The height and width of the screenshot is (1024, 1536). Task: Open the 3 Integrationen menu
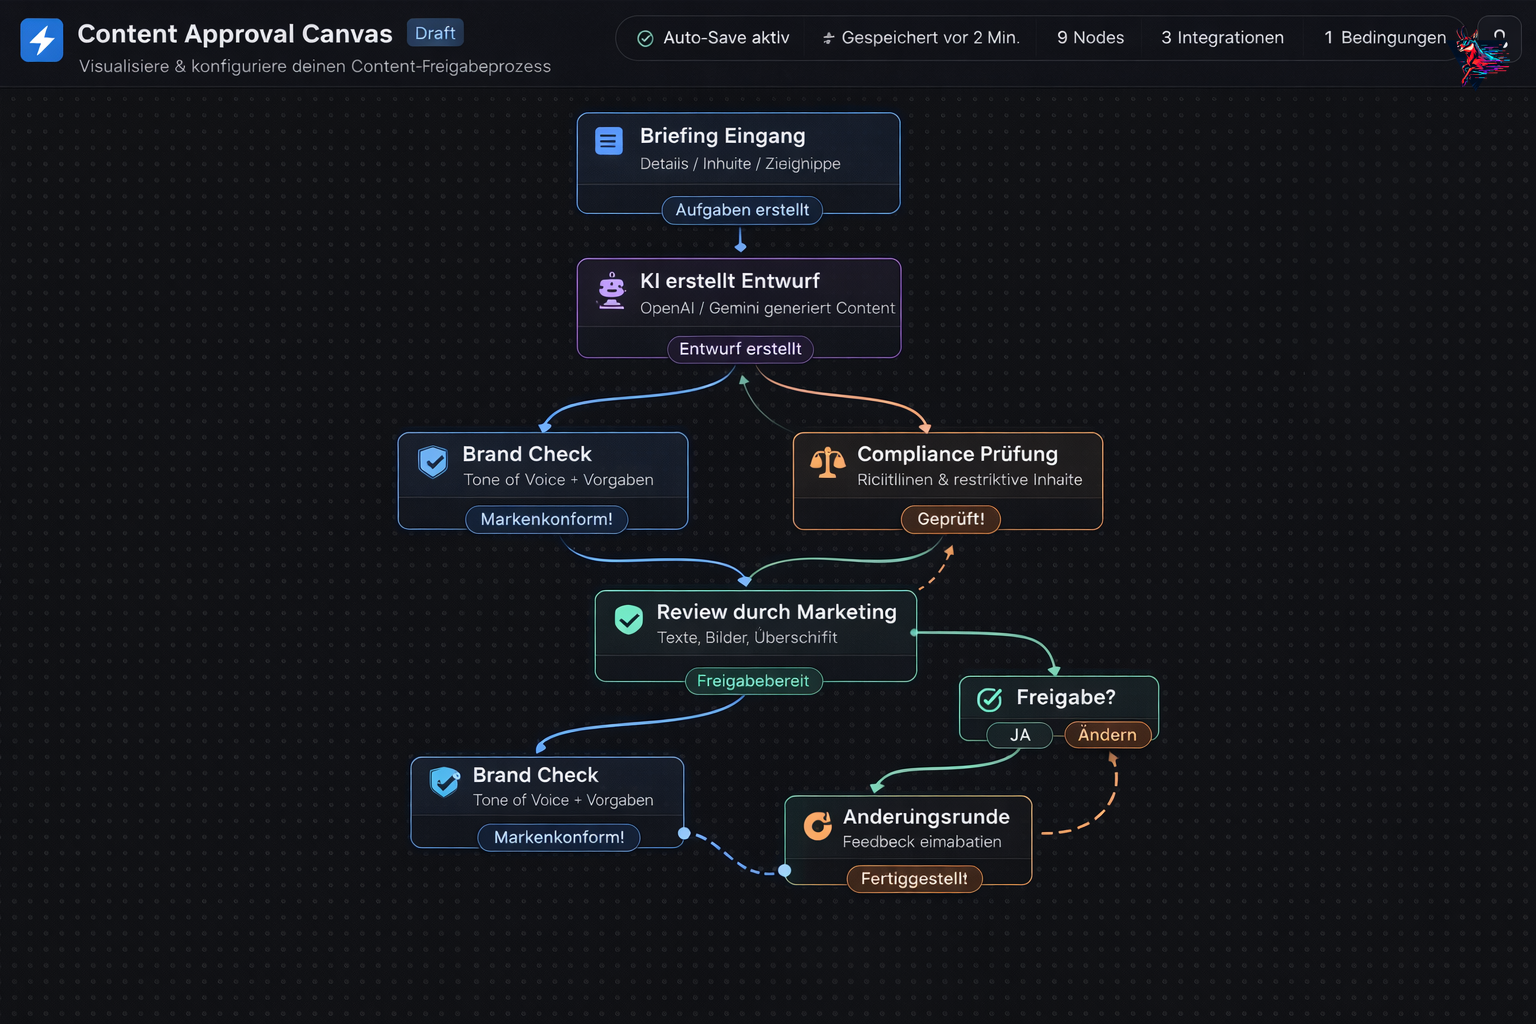pyautogui.click(x=1222, y=38)
